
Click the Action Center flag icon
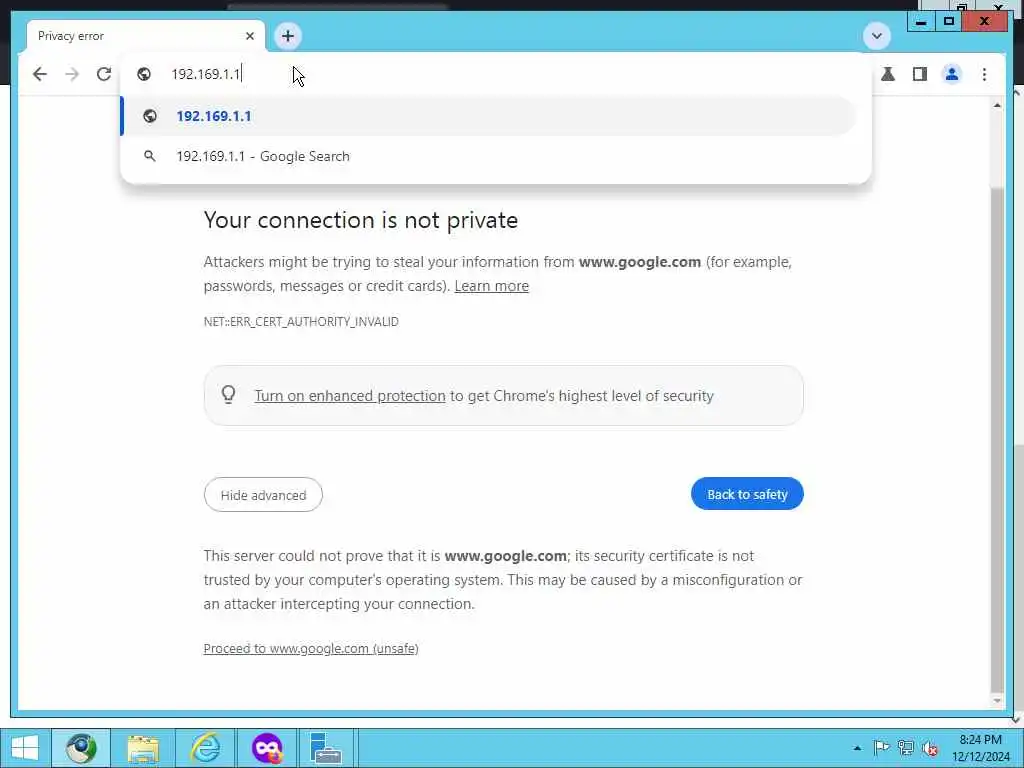[x=881, y=748]
